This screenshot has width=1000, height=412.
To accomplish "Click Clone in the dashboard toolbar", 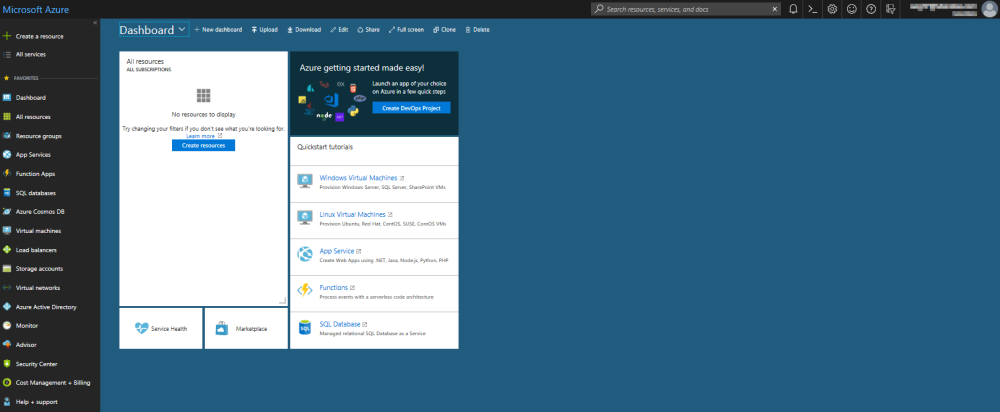I will pos(445,29).
